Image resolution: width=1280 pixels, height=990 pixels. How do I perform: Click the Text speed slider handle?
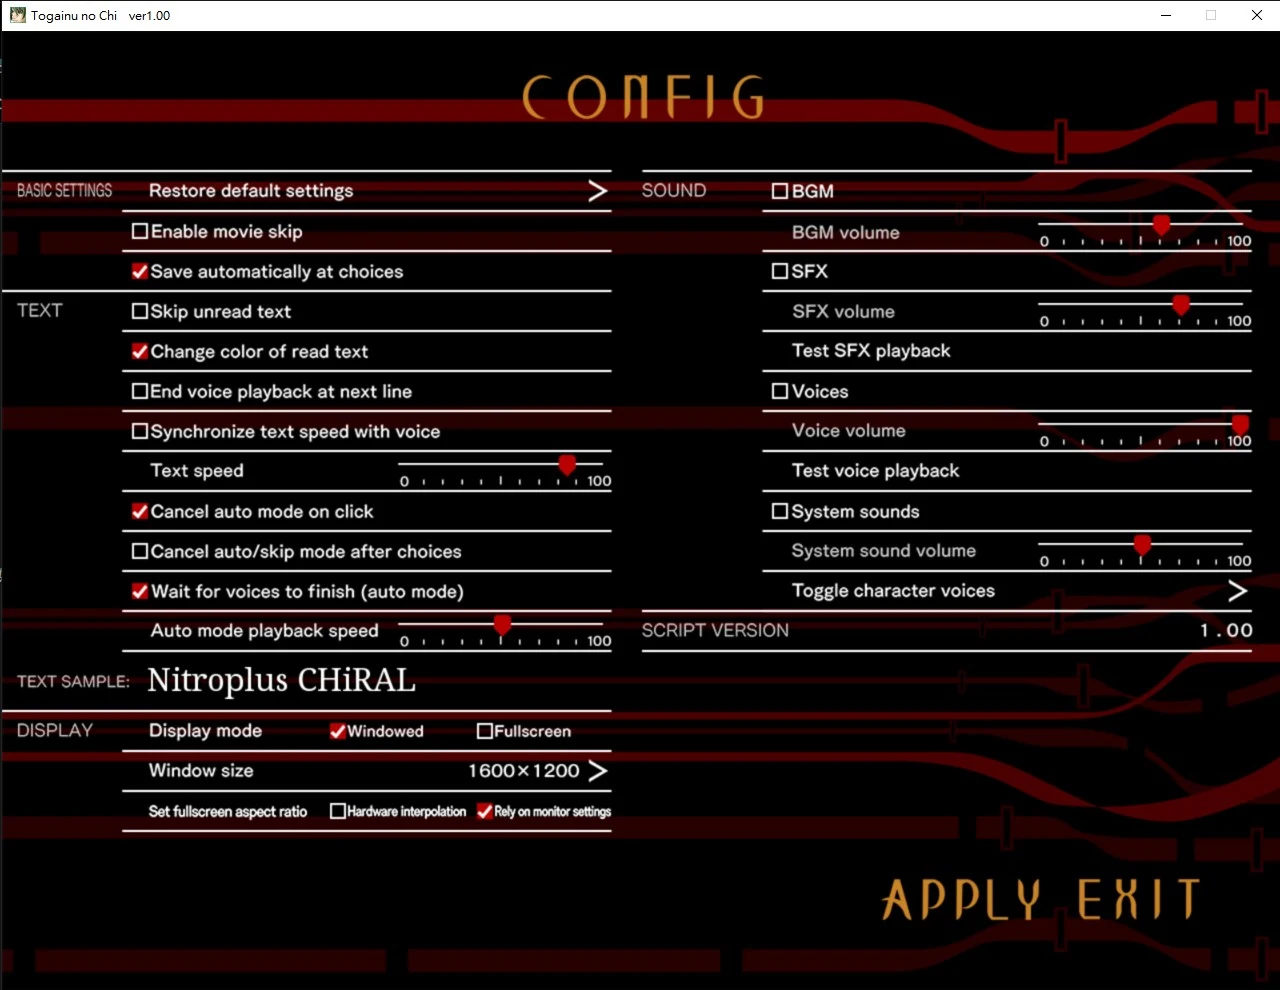pyautogui.click(x=567, y=465)
